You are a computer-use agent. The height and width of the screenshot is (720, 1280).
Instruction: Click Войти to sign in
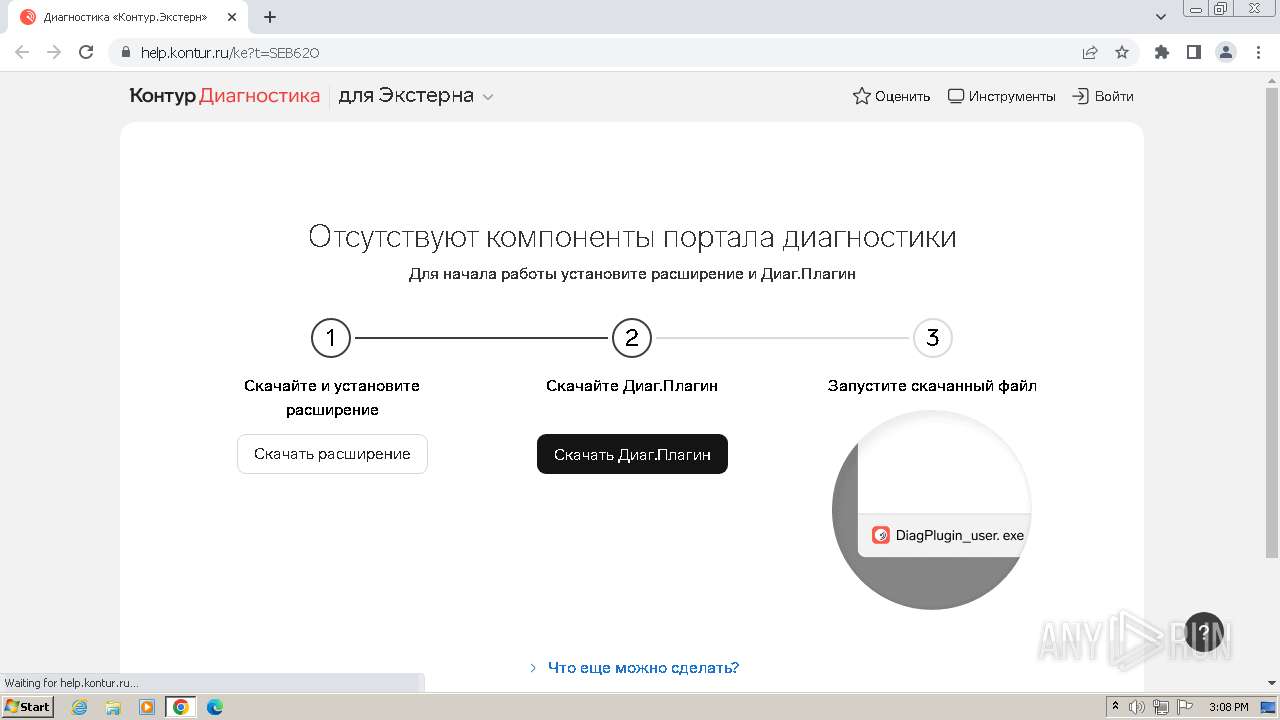1103,96
